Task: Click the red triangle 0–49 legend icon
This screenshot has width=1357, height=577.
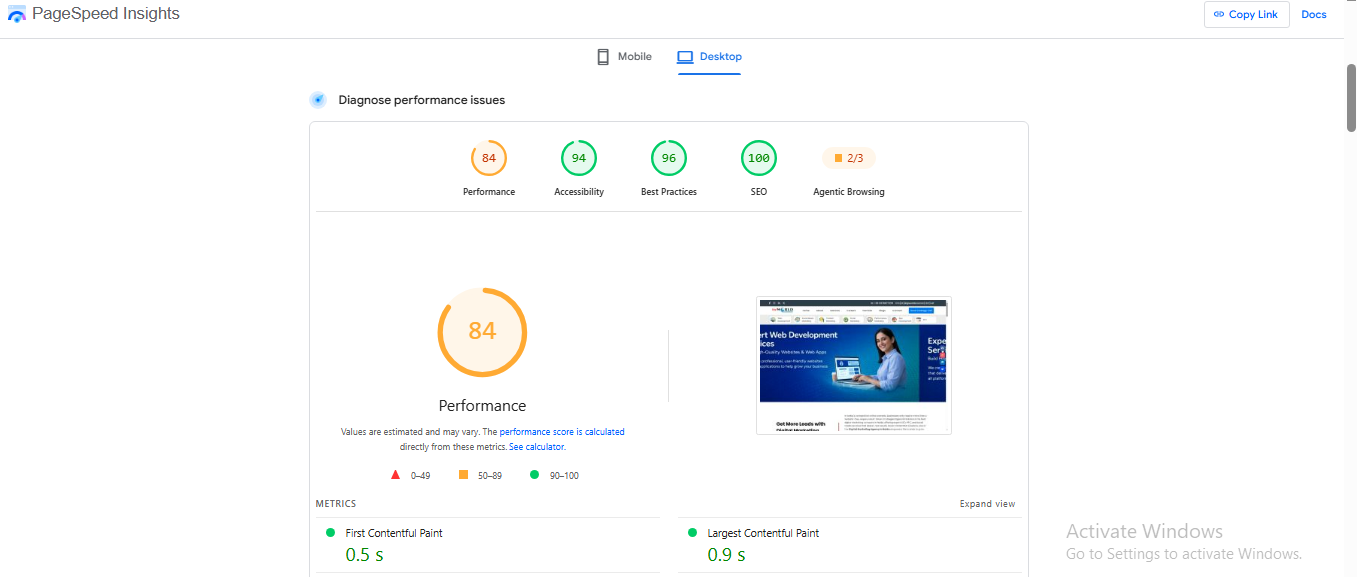Action: click(396, 475)
